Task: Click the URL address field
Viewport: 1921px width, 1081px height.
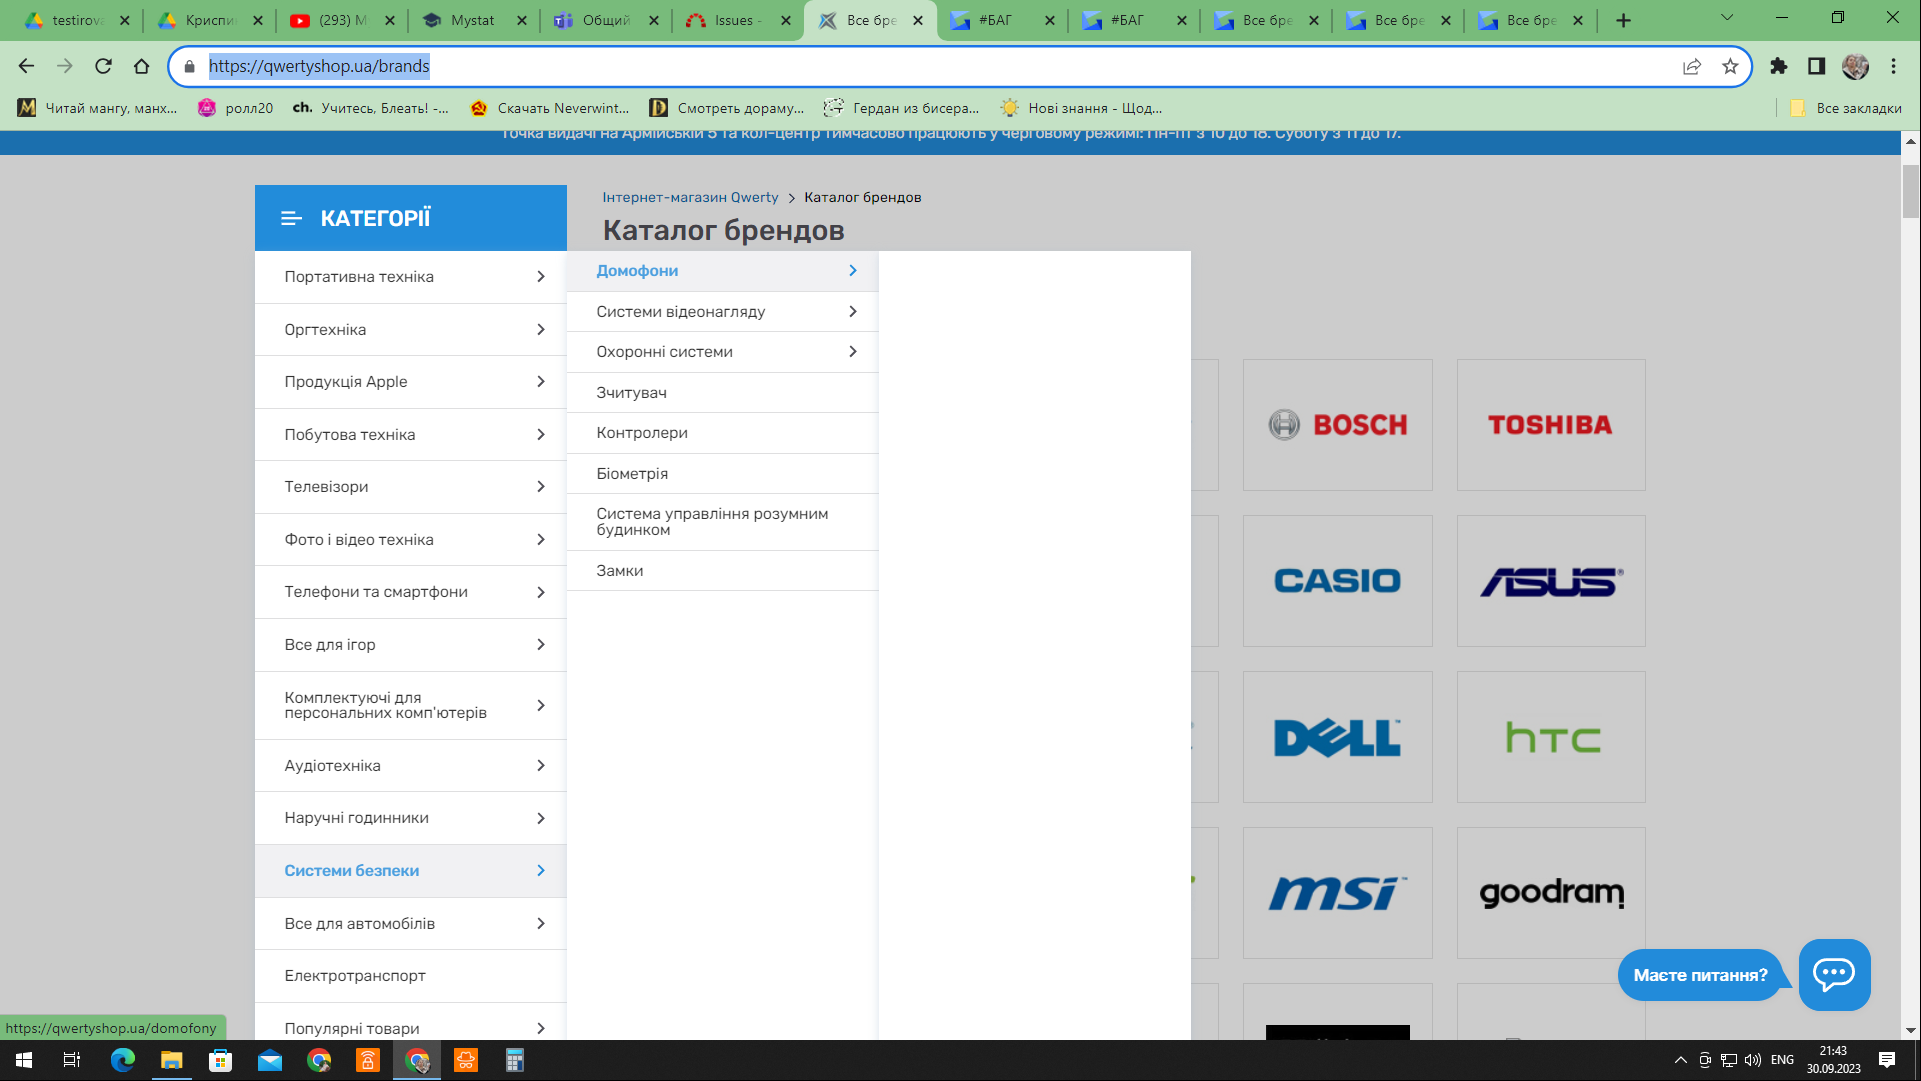Action: click(x=900, y=66)
